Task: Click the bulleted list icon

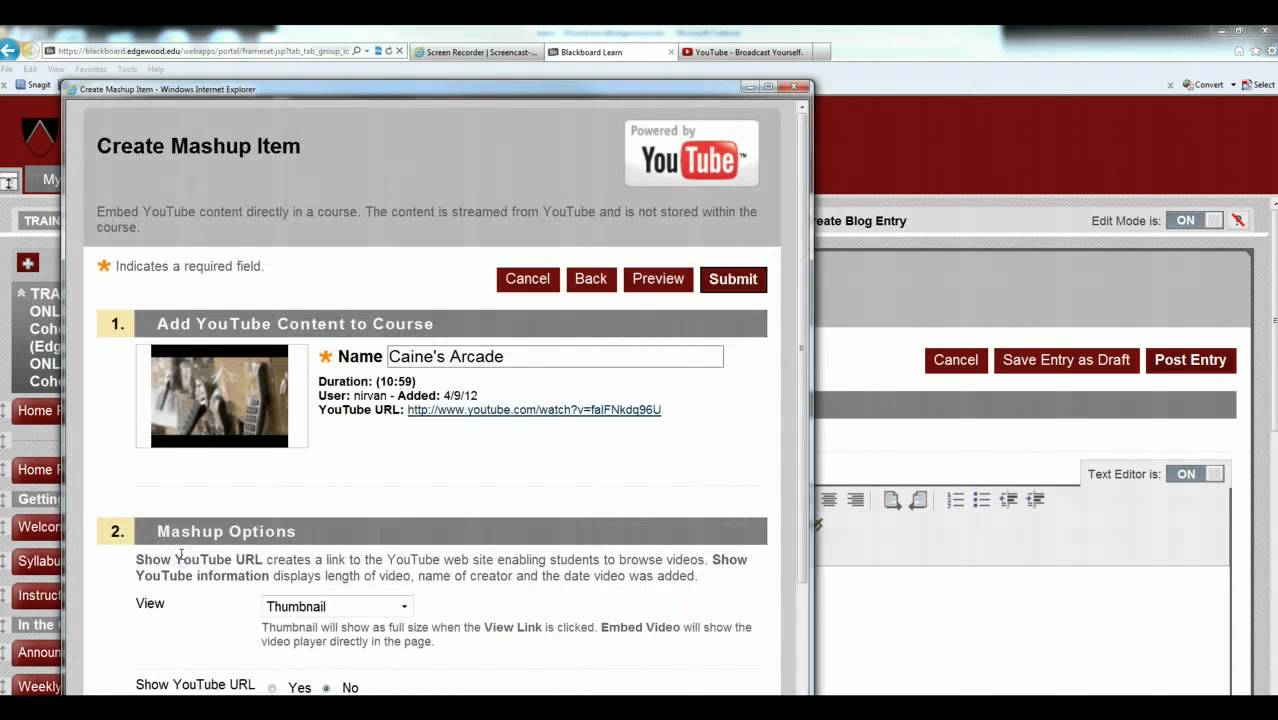Action: click(x=982, y=499)
